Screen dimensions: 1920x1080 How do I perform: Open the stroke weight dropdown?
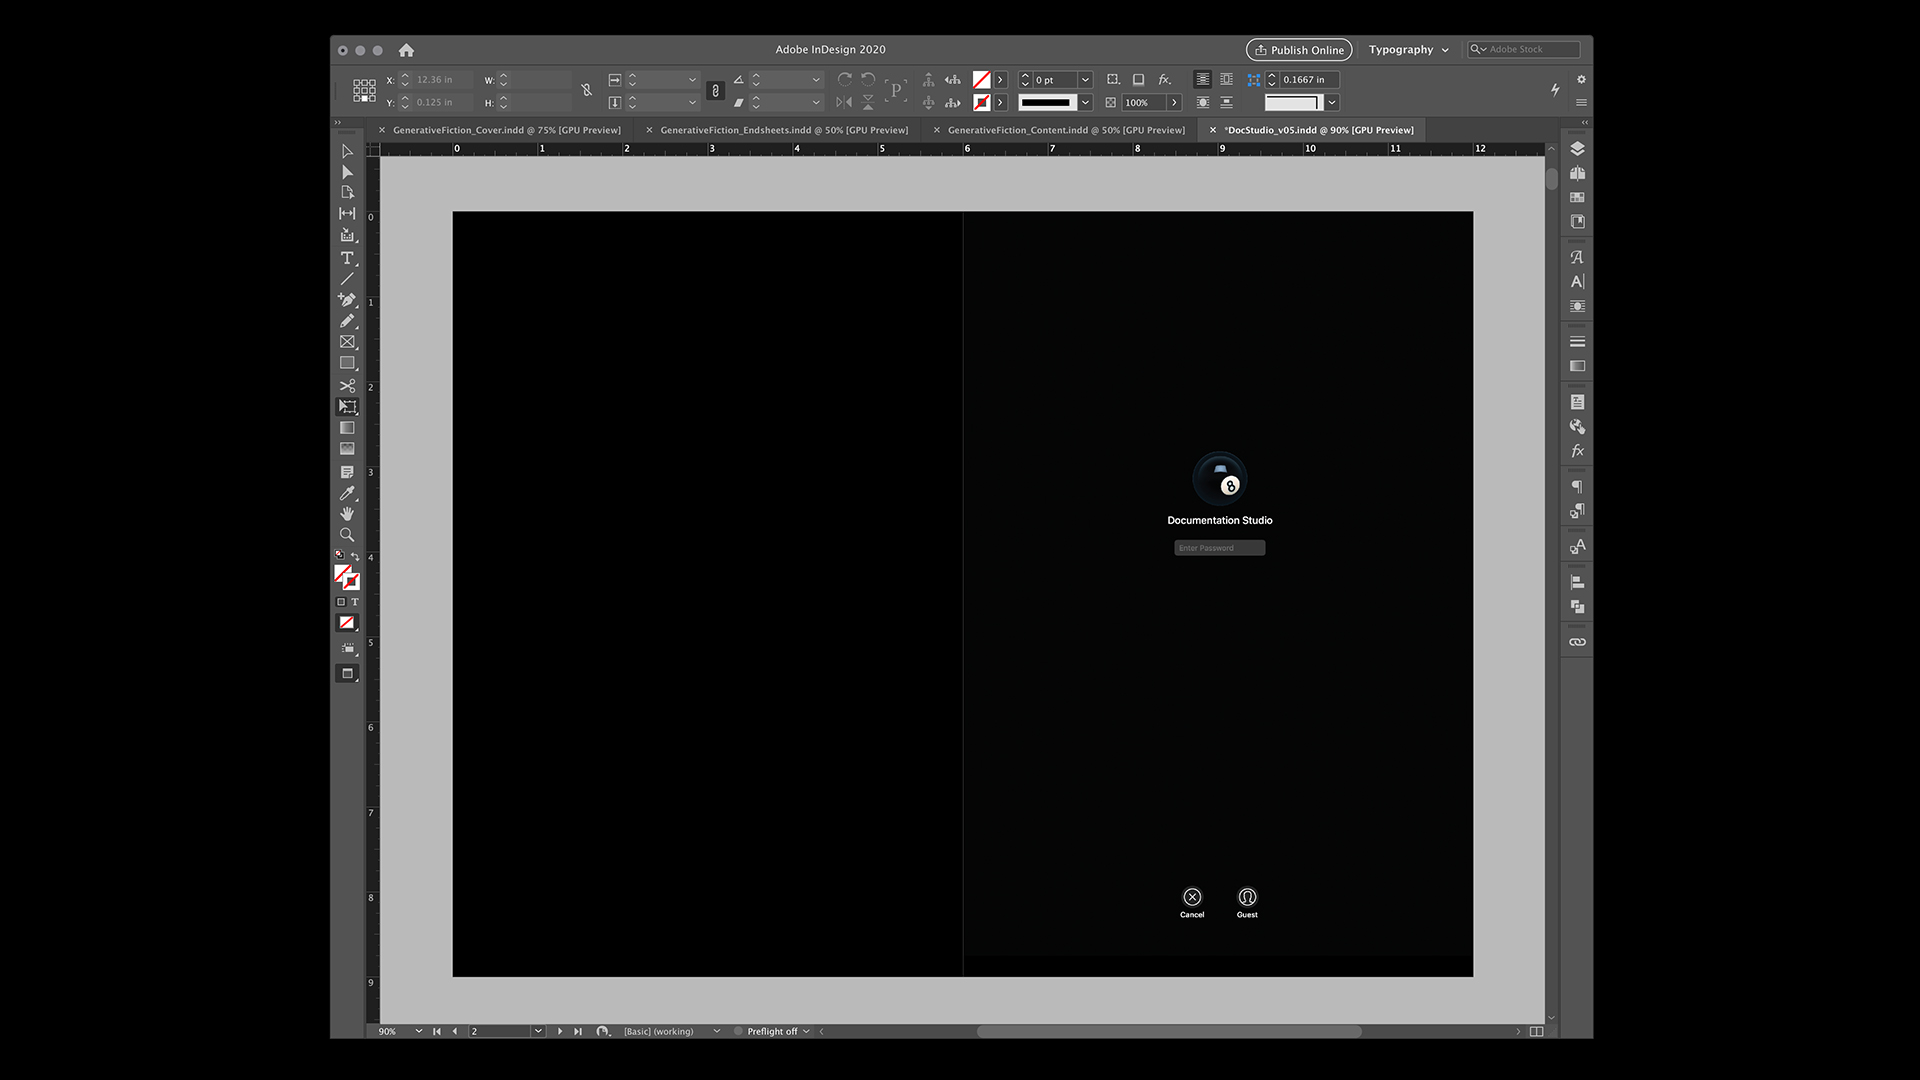point(1085,80)
